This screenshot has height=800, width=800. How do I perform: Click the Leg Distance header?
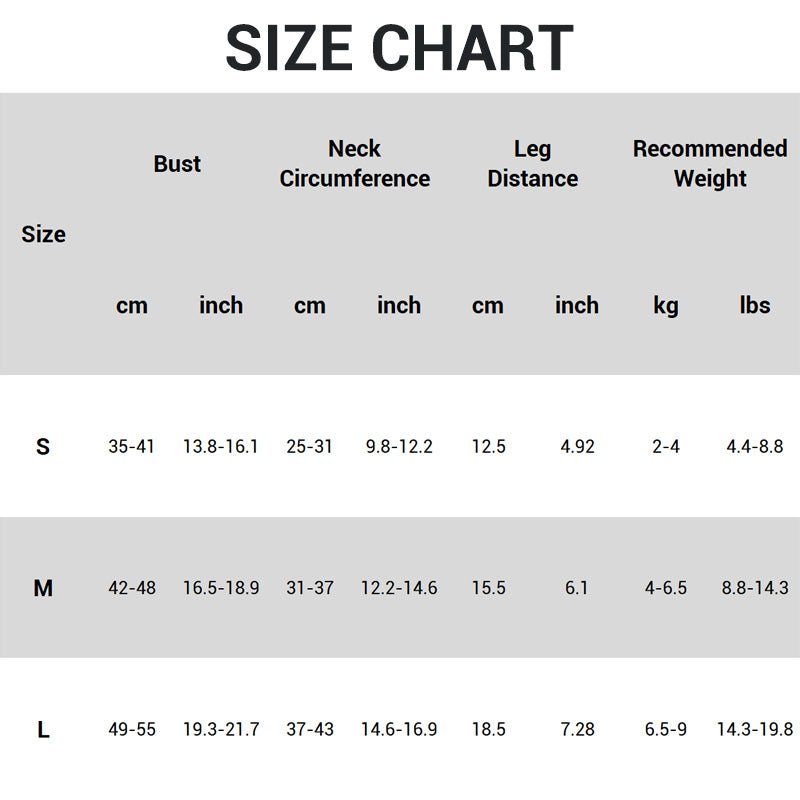532,164
